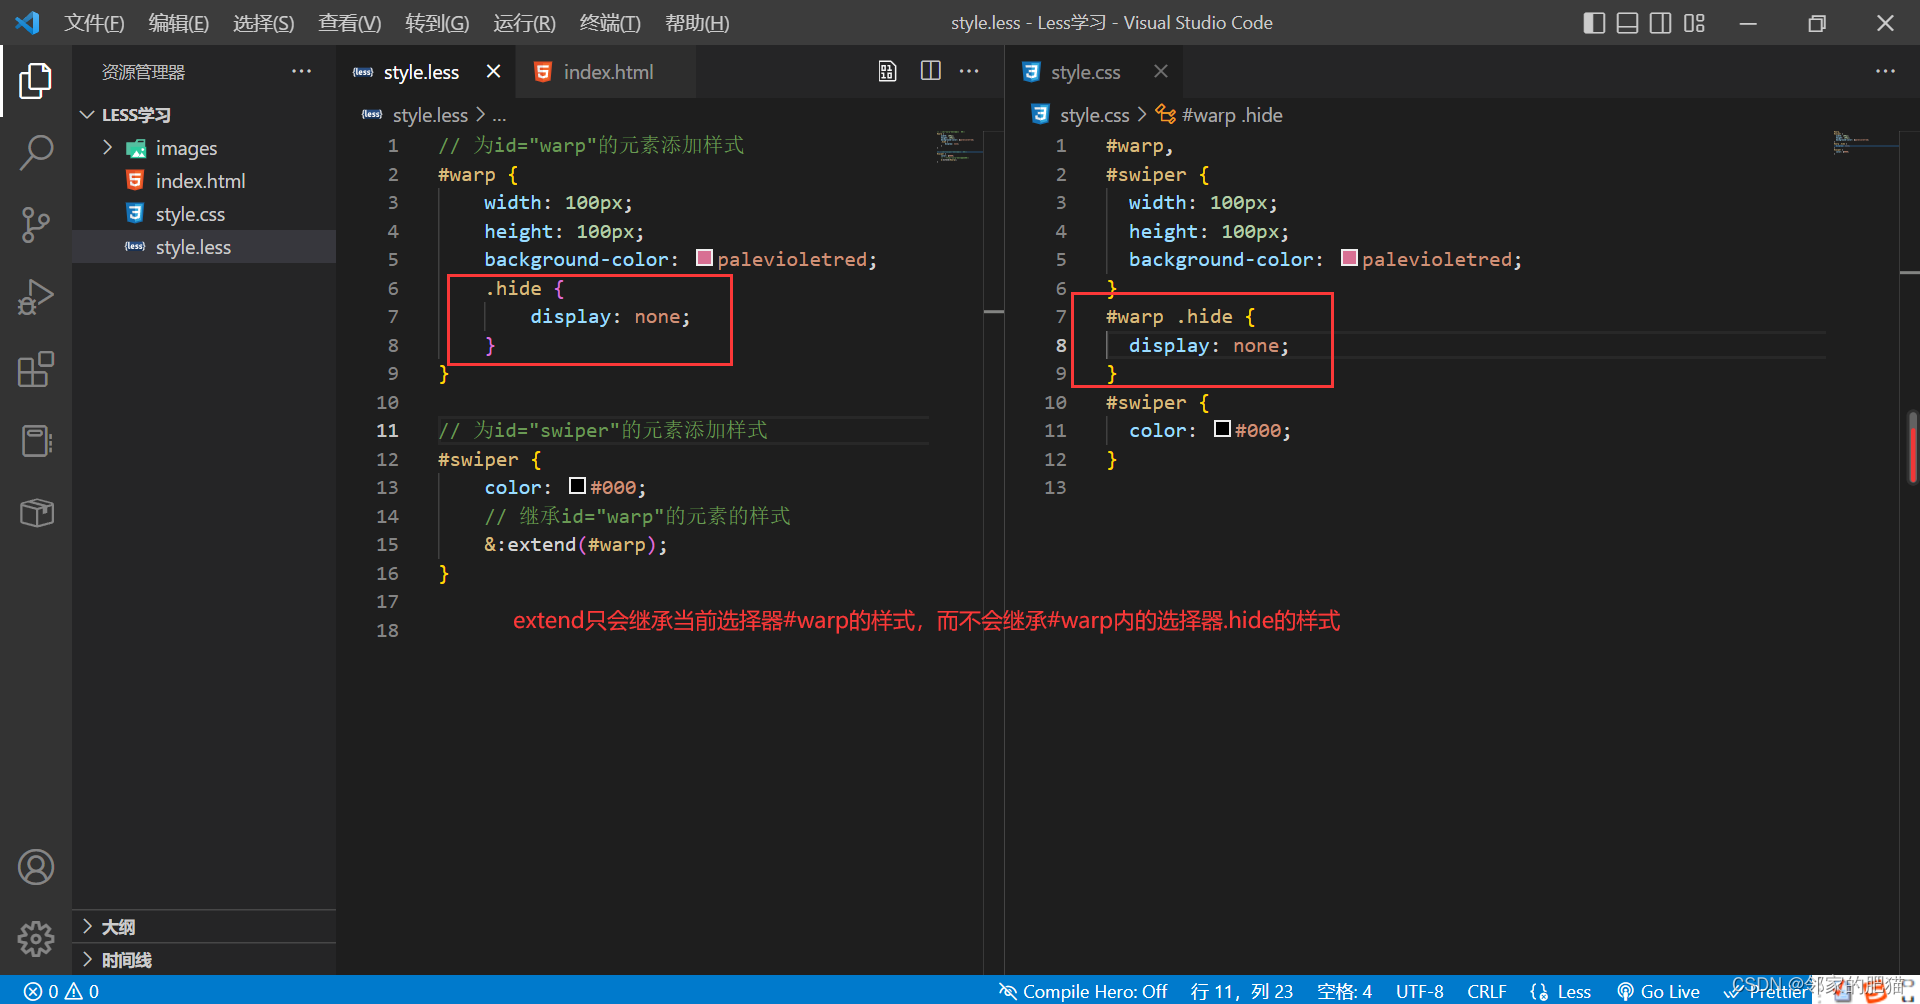Viewport: 1920px width, 1004px height.
Task: Click UTF-8 encoding selector
Action: click(x=1419, y=991)
